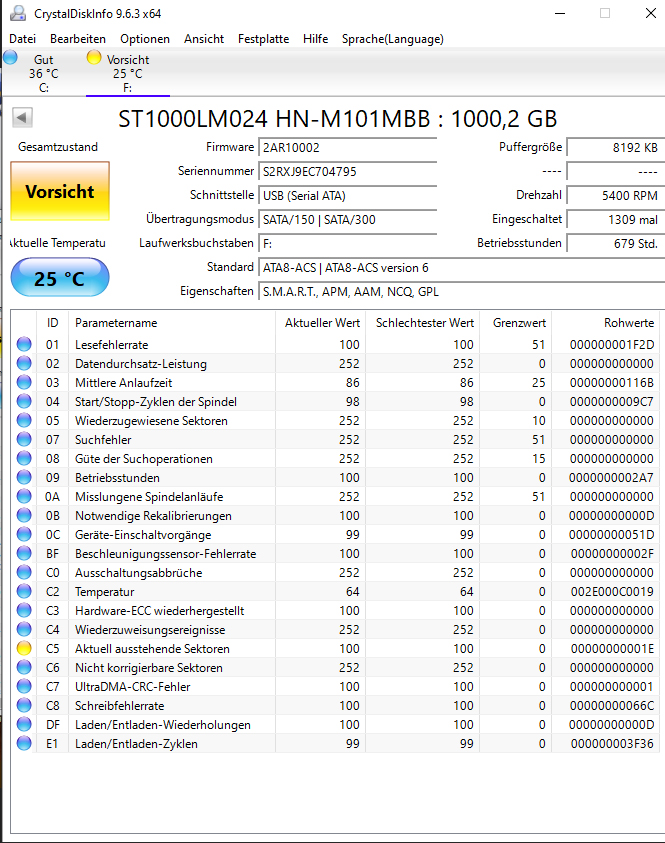Select the UltraDMA-CRC-Fehler parameter name
The image size is (665, 843).
[x=132, y=687]
